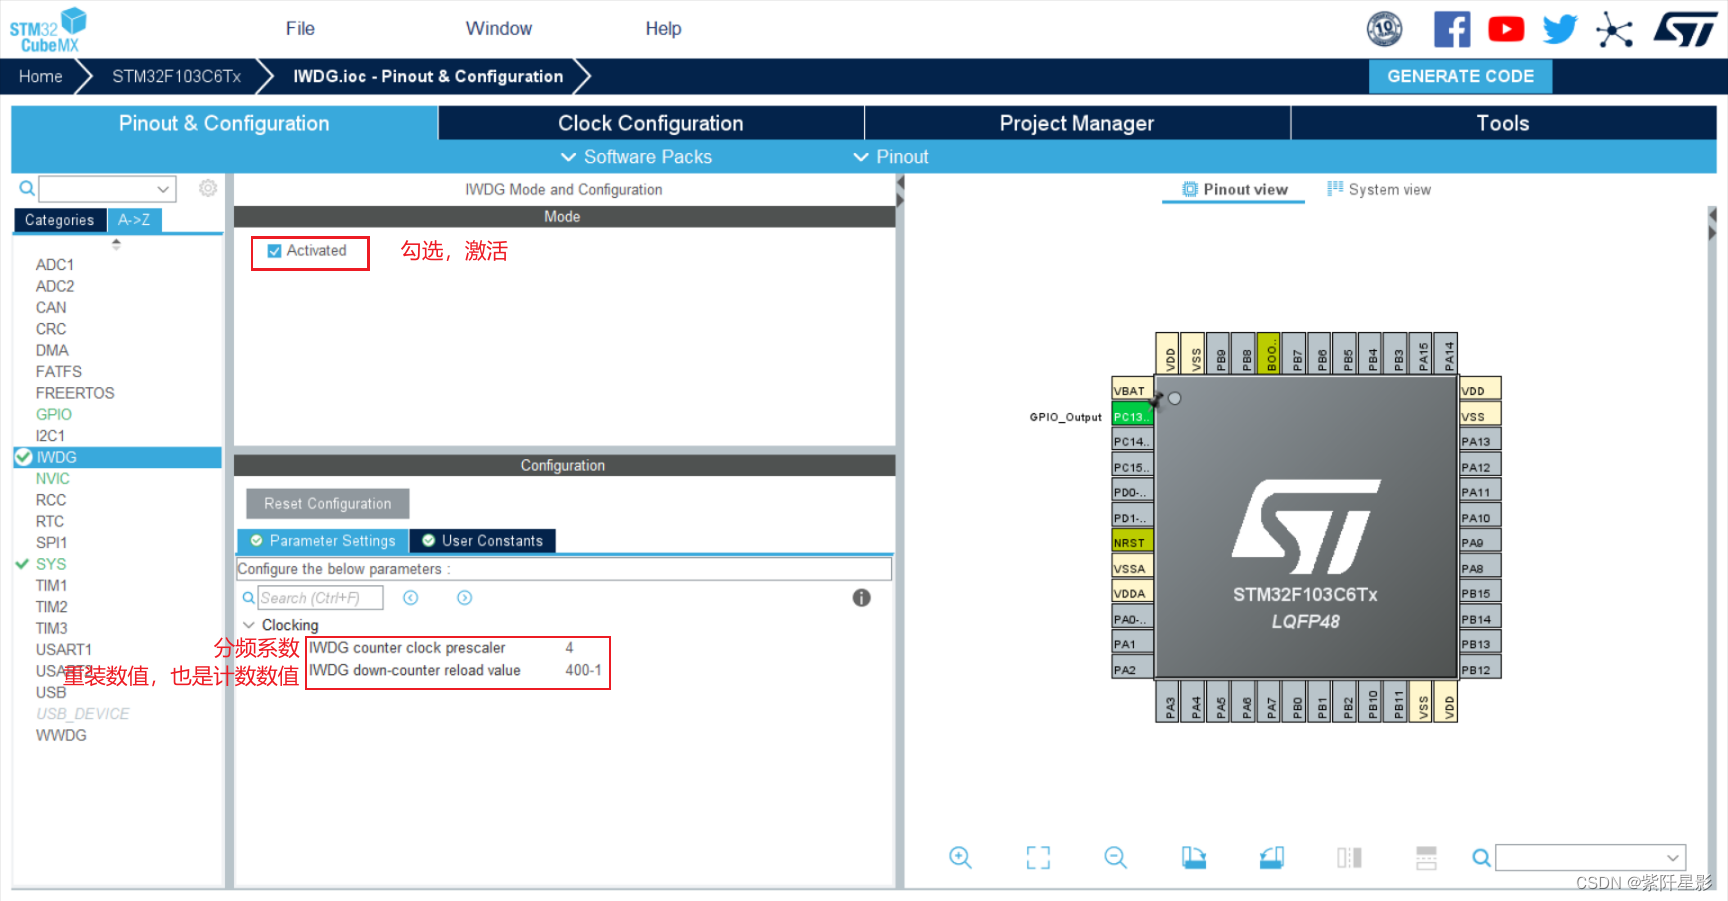1728x901 pixels.
Task: Select SYS in the category list
Action: (51, 564)
